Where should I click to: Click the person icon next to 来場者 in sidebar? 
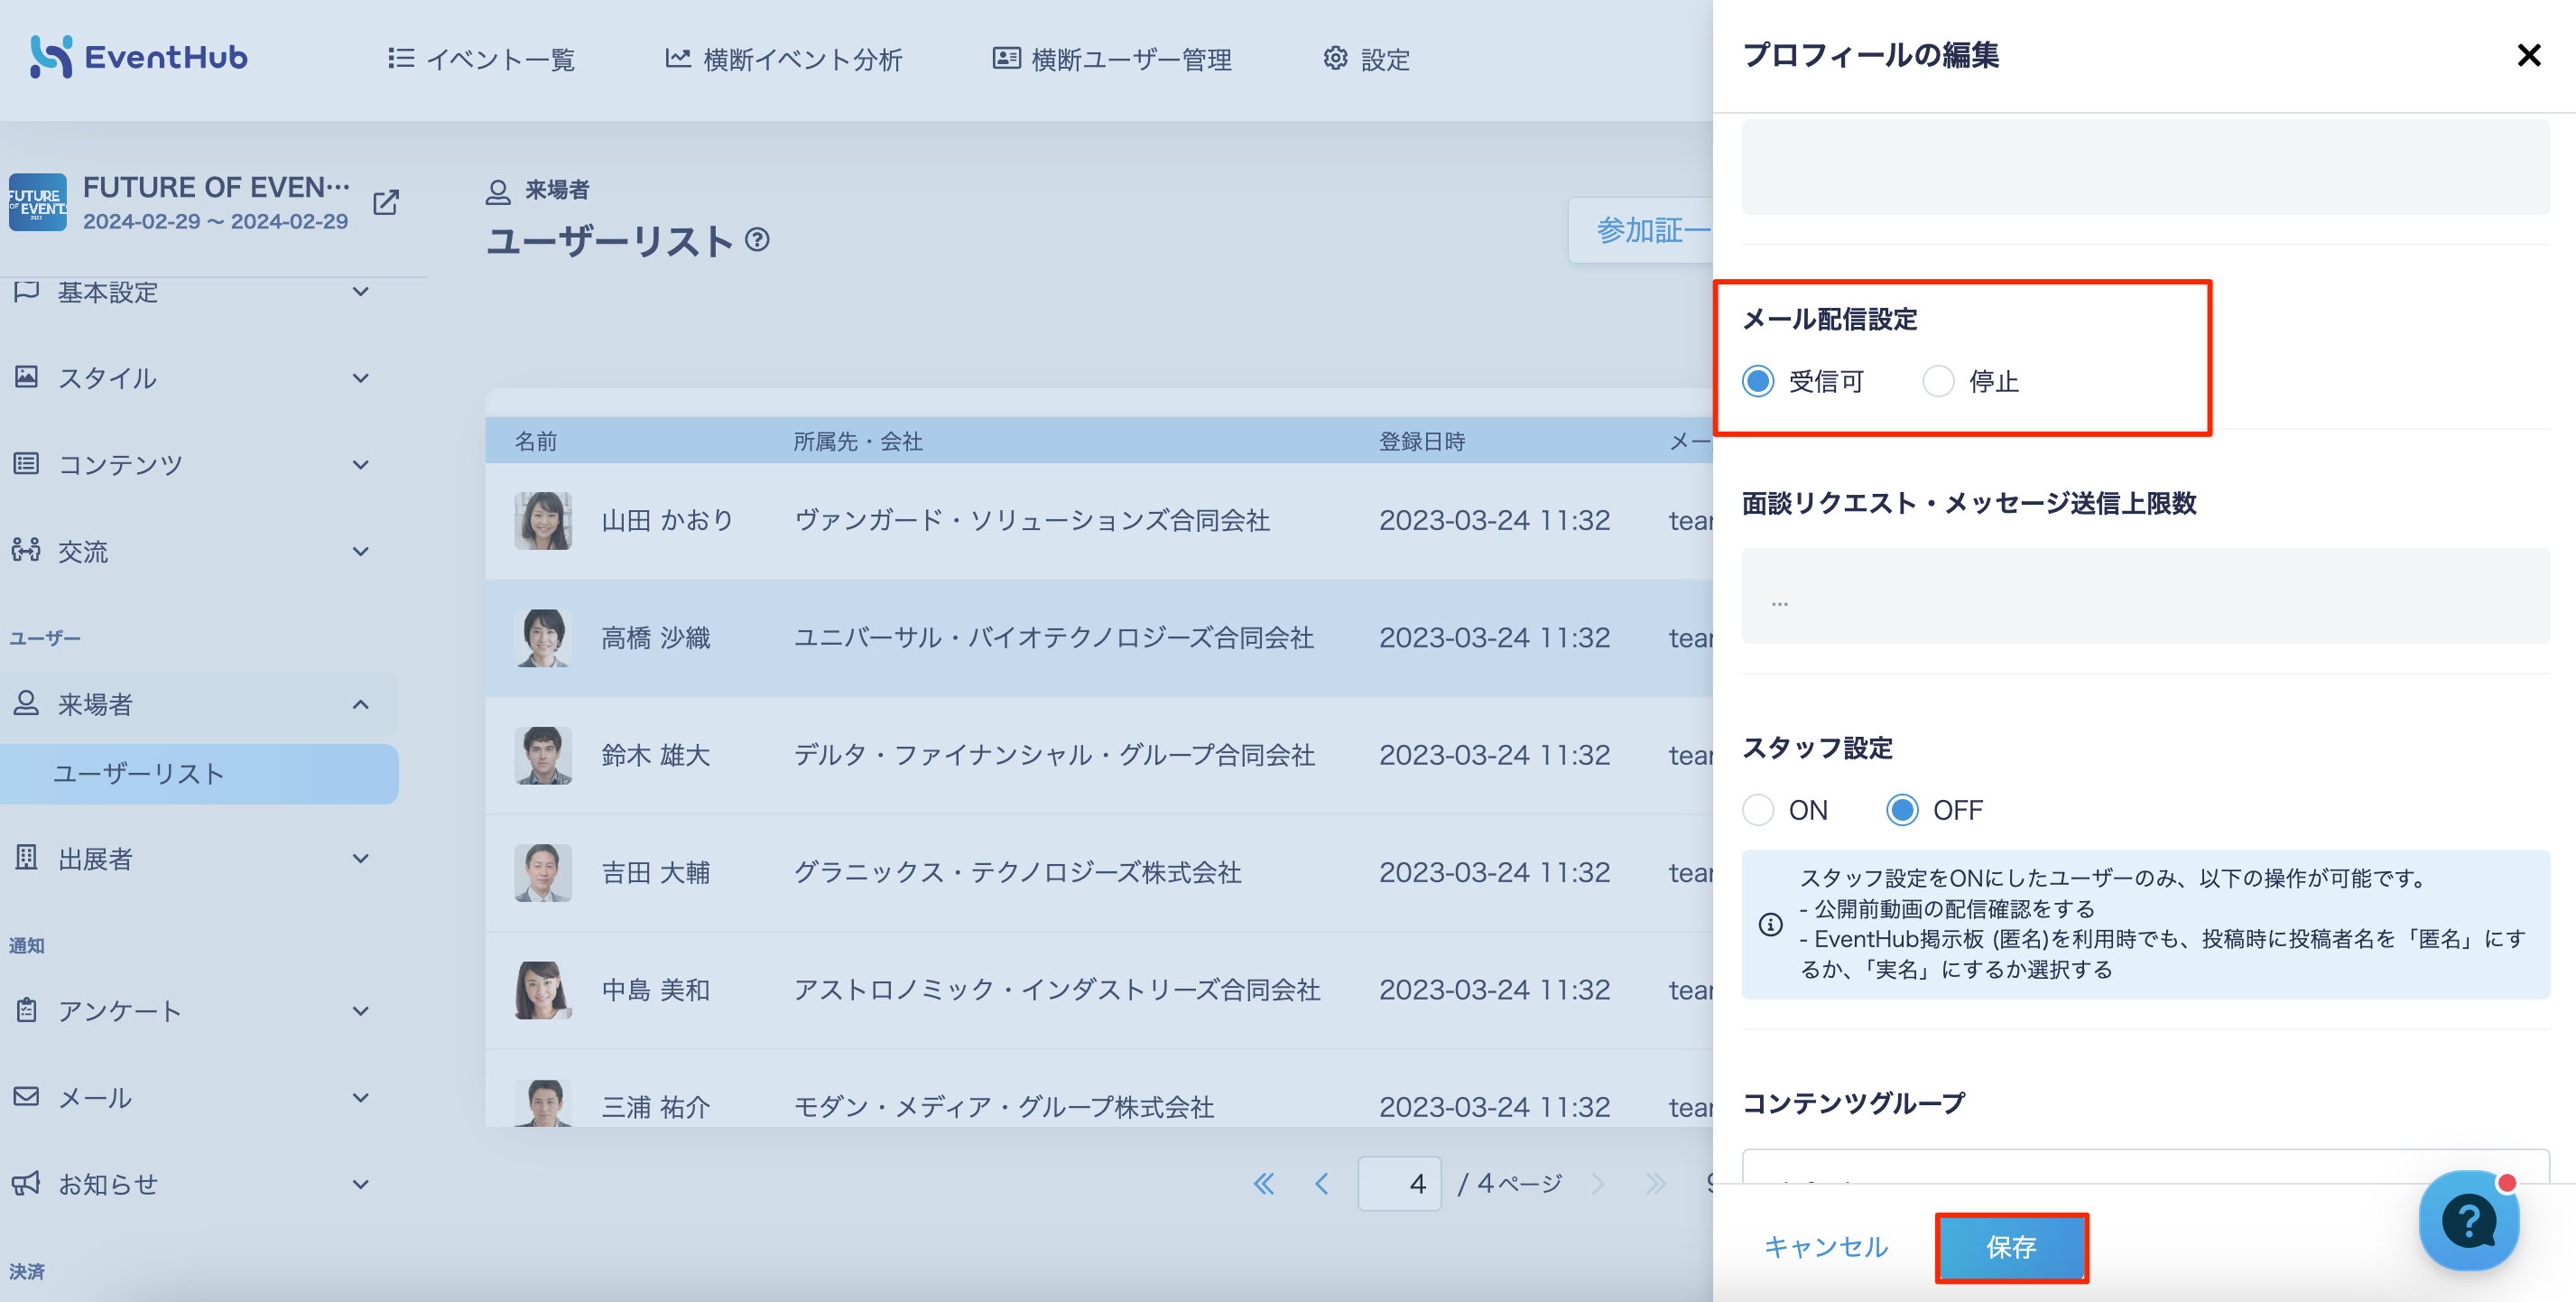coord(27,703)
